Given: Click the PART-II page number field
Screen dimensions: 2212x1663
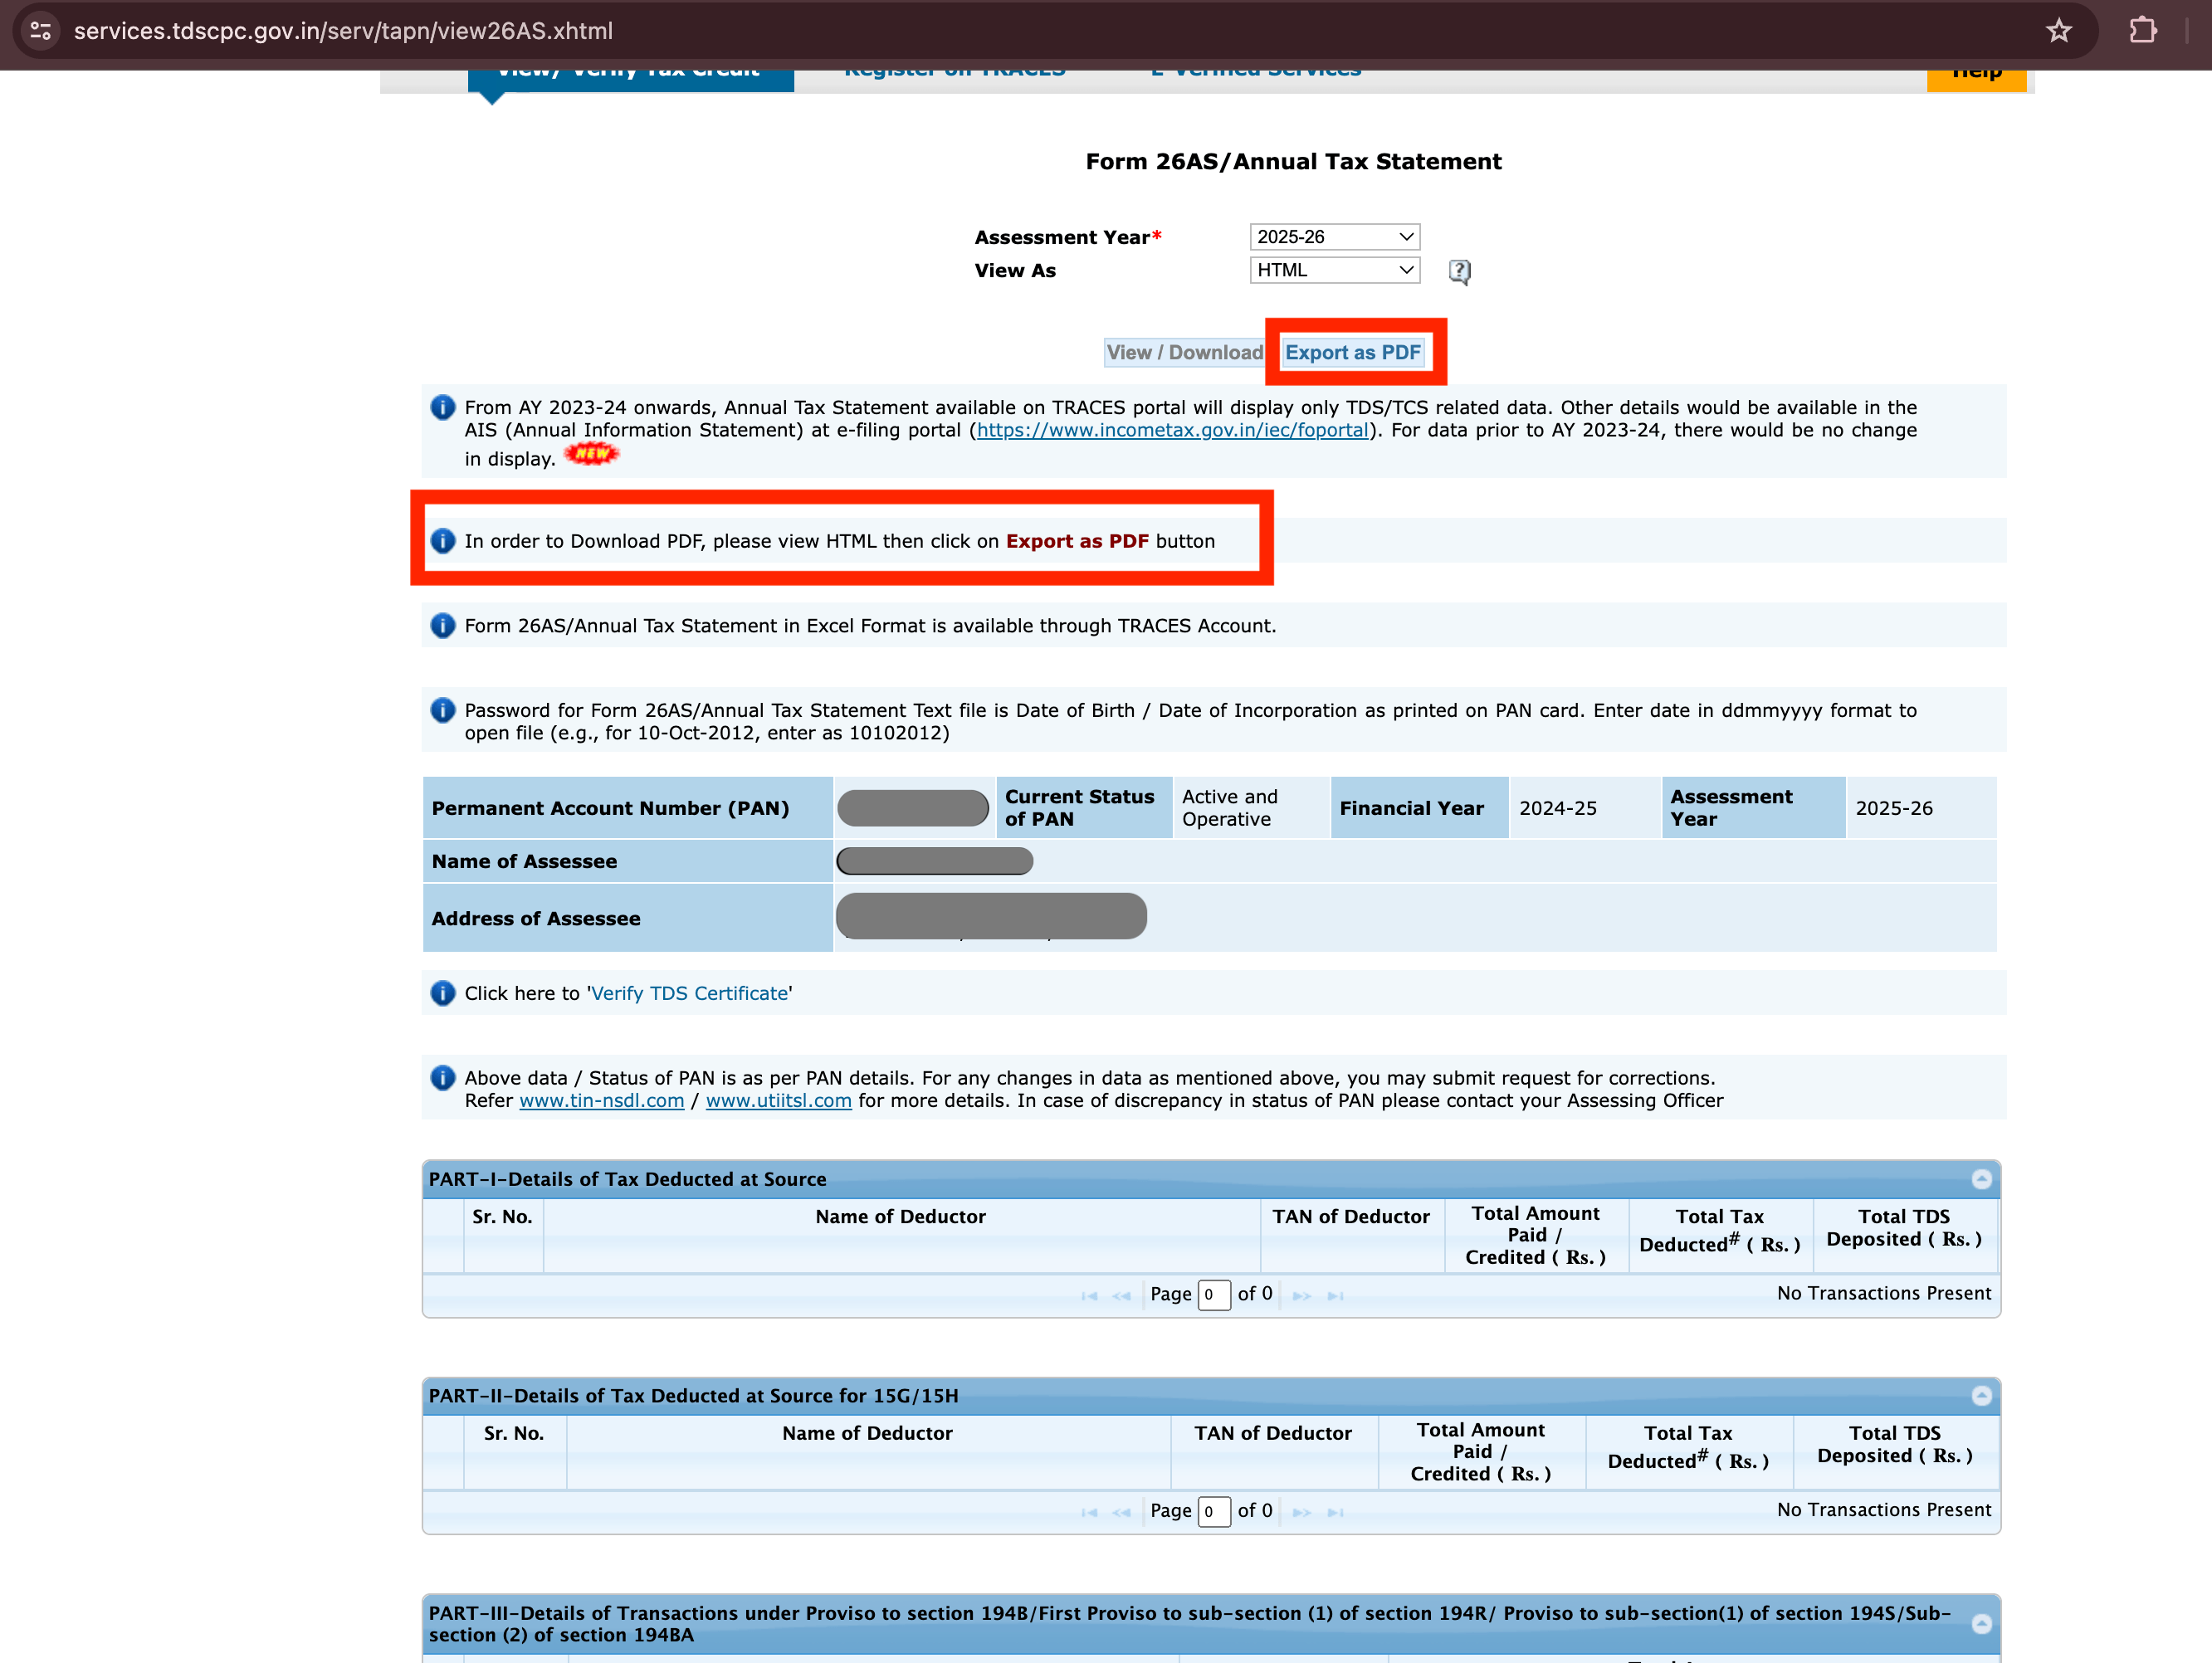Looking at the screenshot, I should (1214, 1512).
